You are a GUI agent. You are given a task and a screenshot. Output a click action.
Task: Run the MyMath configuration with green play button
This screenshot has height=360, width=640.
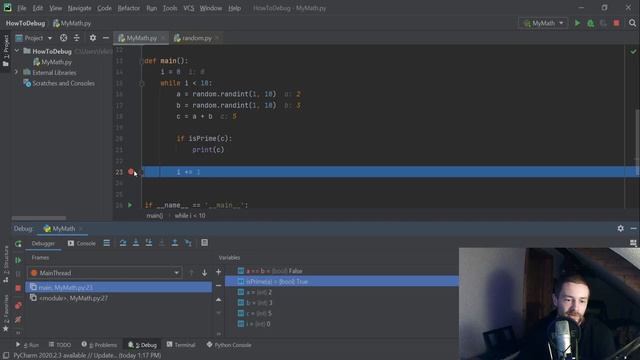[x=577, y=23]
